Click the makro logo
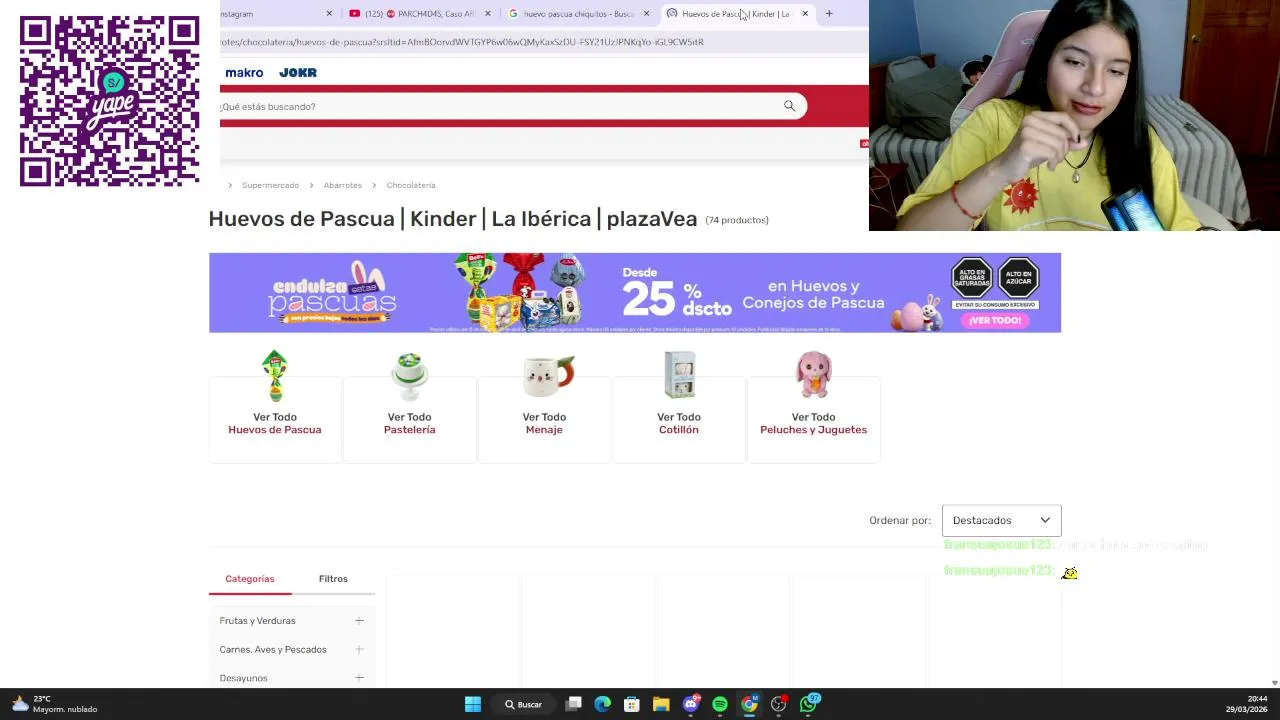This screenshot has height=720, width=1280. (244, 73)
